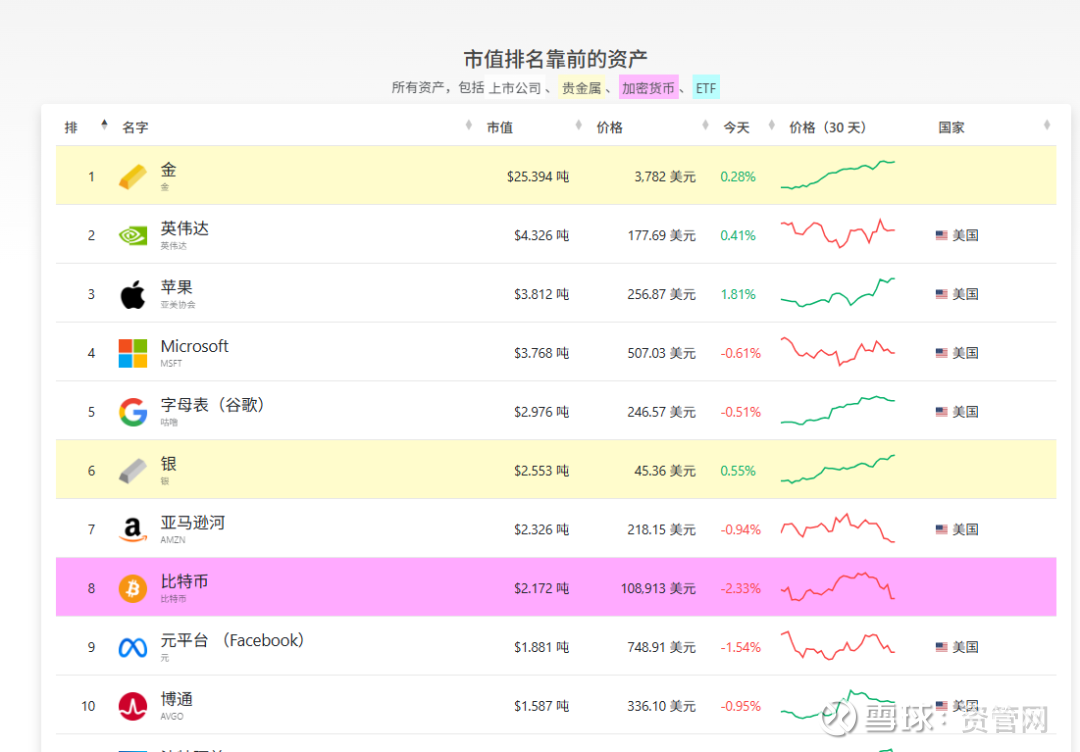Toggle the 加密货币 filter
This screenshot has width=1080, height=752.
[648, 87]
